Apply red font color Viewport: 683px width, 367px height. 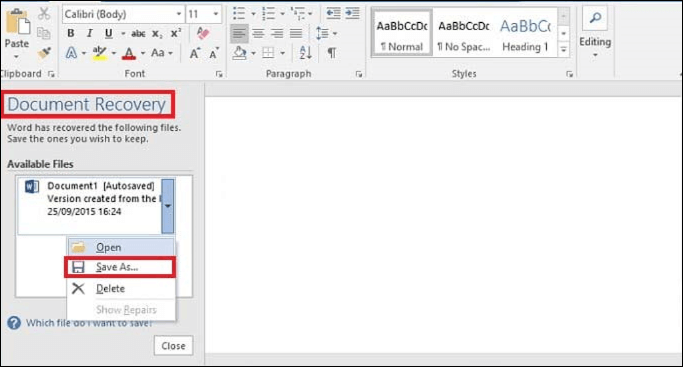pyautogui.click(x=129, y=54)
